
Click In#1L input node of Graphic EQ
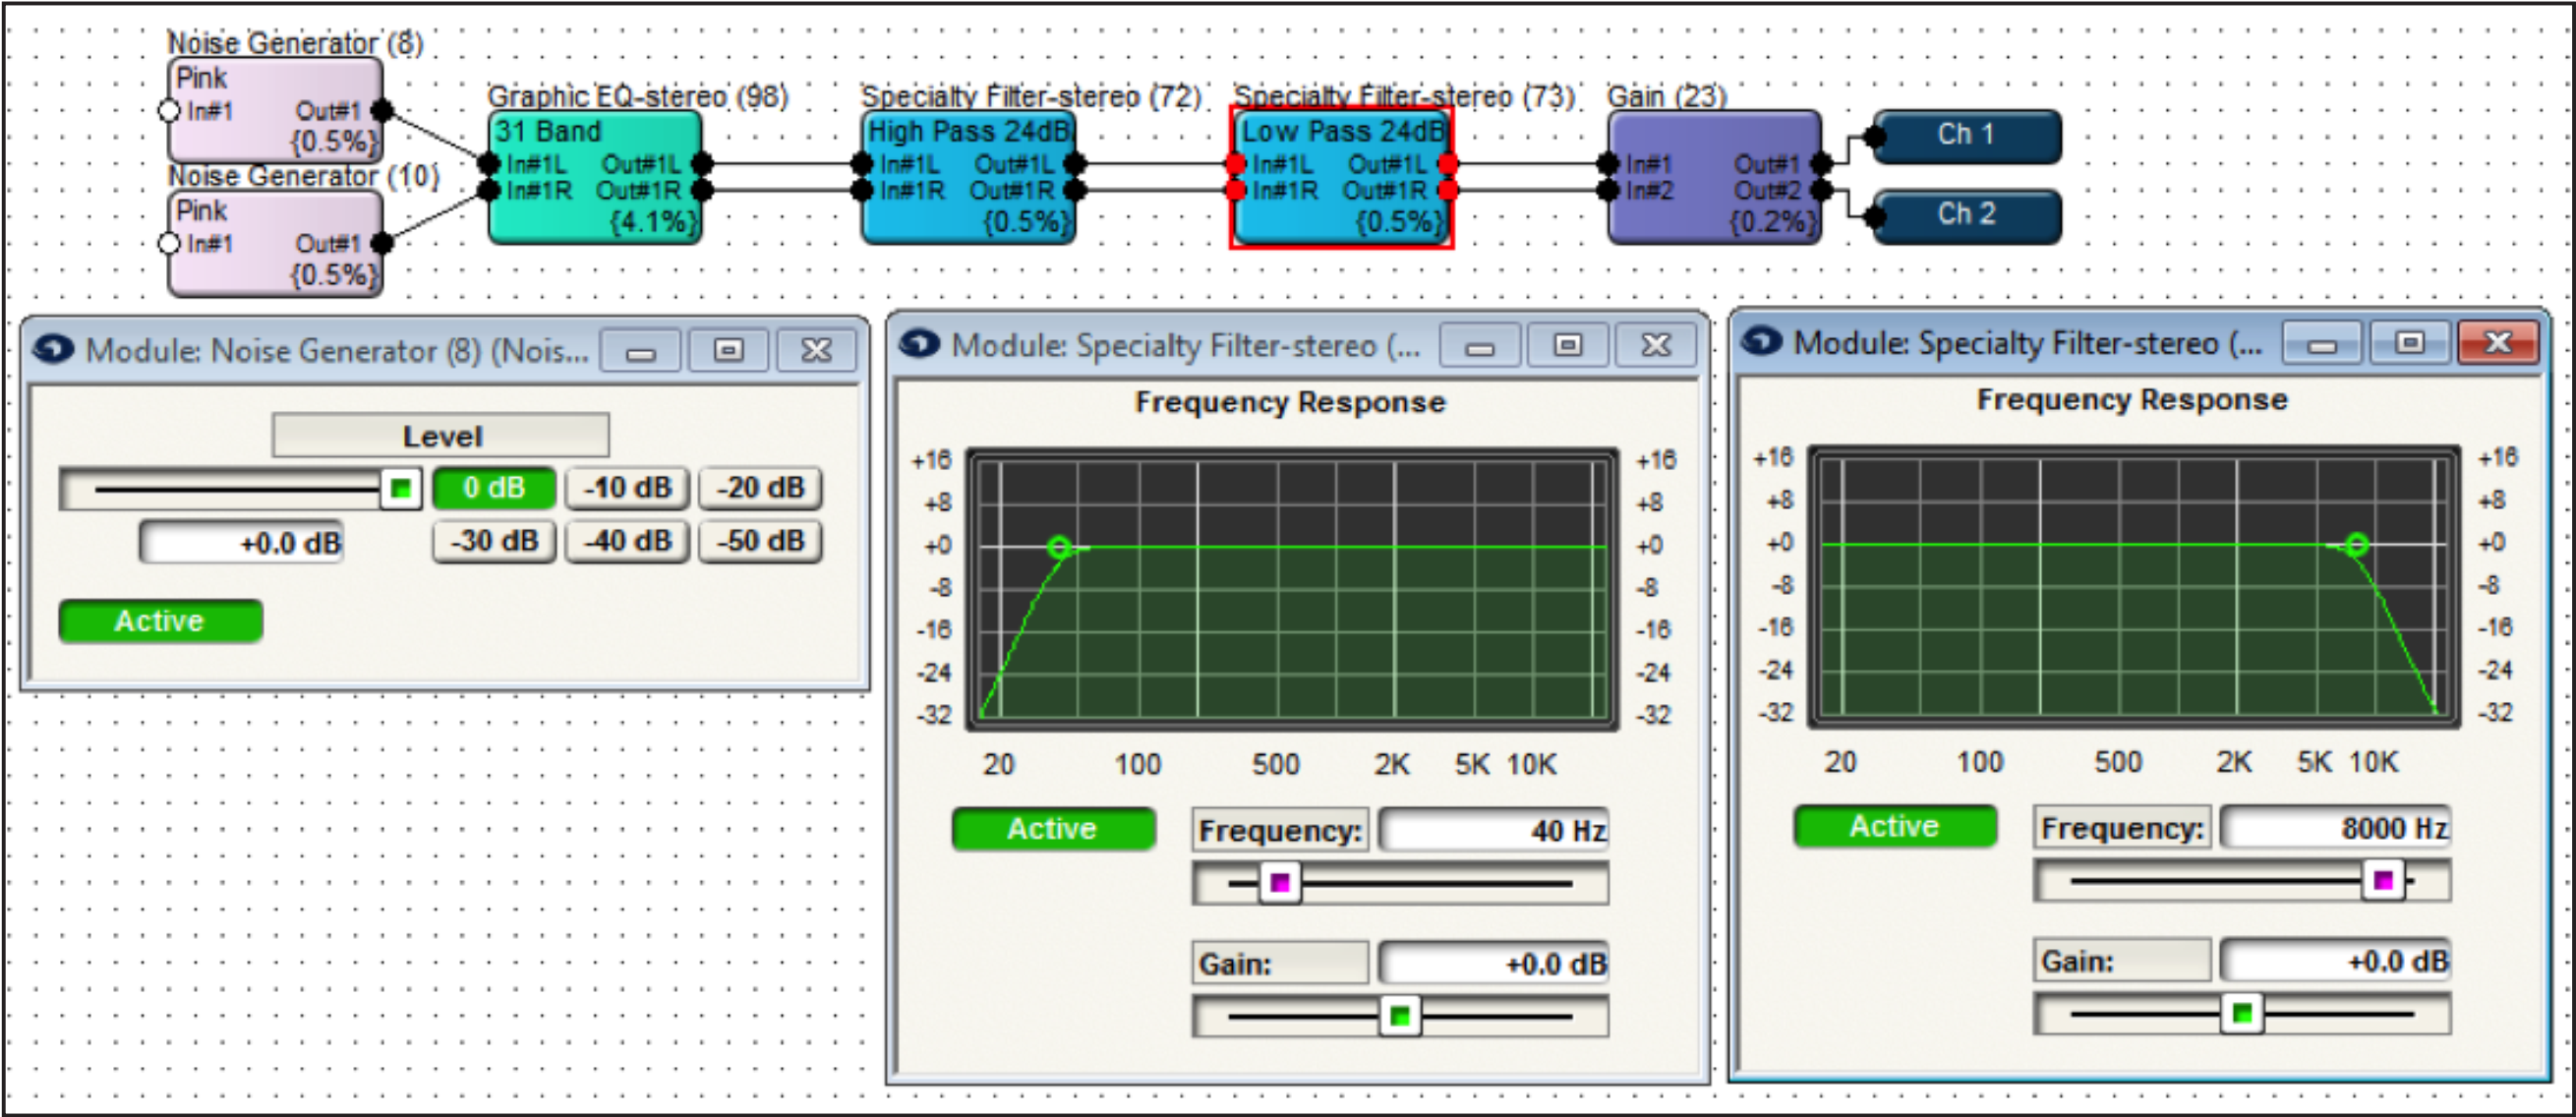tap(489, 164)
